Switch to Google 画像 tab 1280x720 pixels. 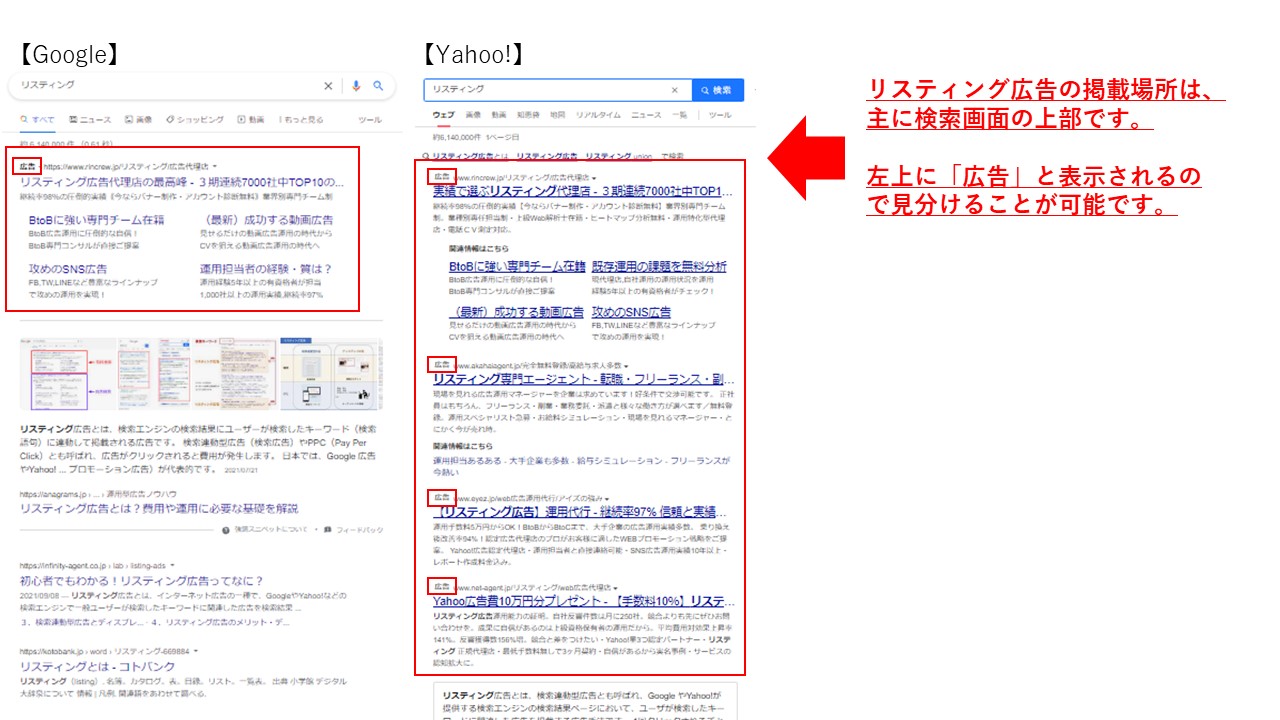[138, 120]
